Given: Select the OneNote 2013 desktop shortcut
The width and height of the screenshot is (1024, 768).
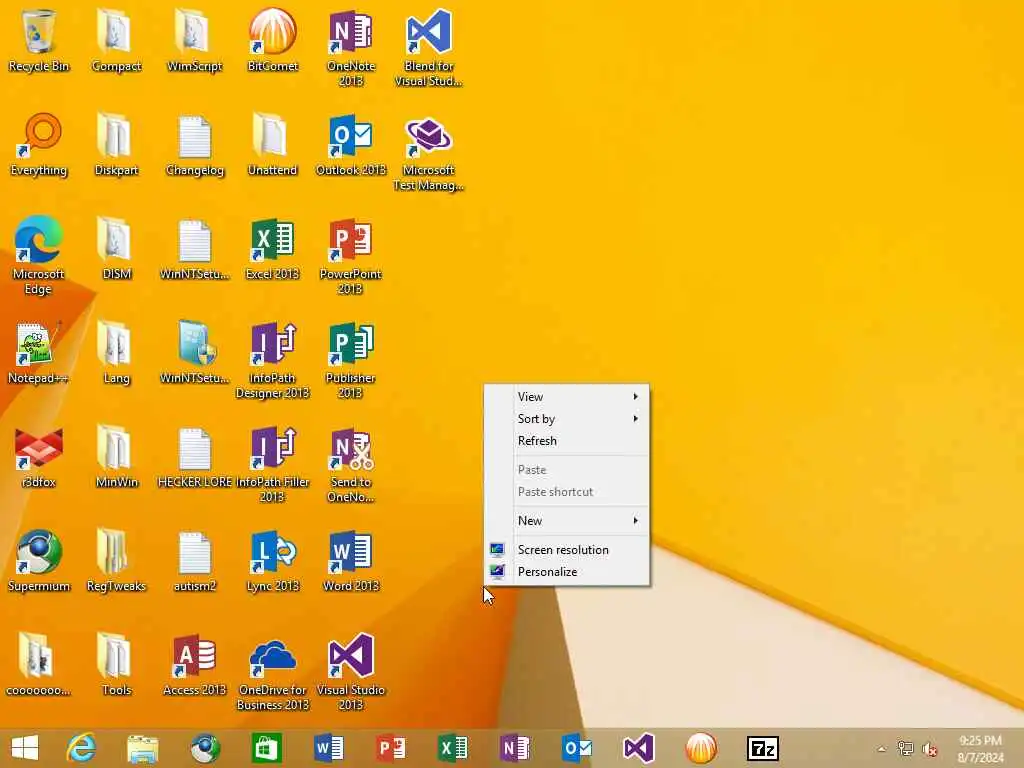Looking at the screenshot, I should (351, 48).
